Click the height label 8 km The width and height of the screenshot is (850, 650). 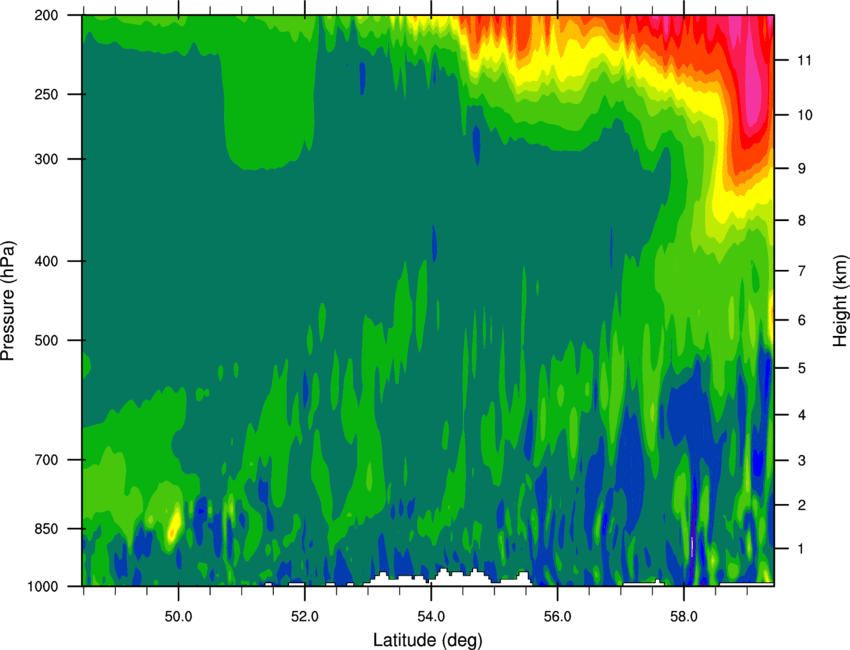pos(801,221)
